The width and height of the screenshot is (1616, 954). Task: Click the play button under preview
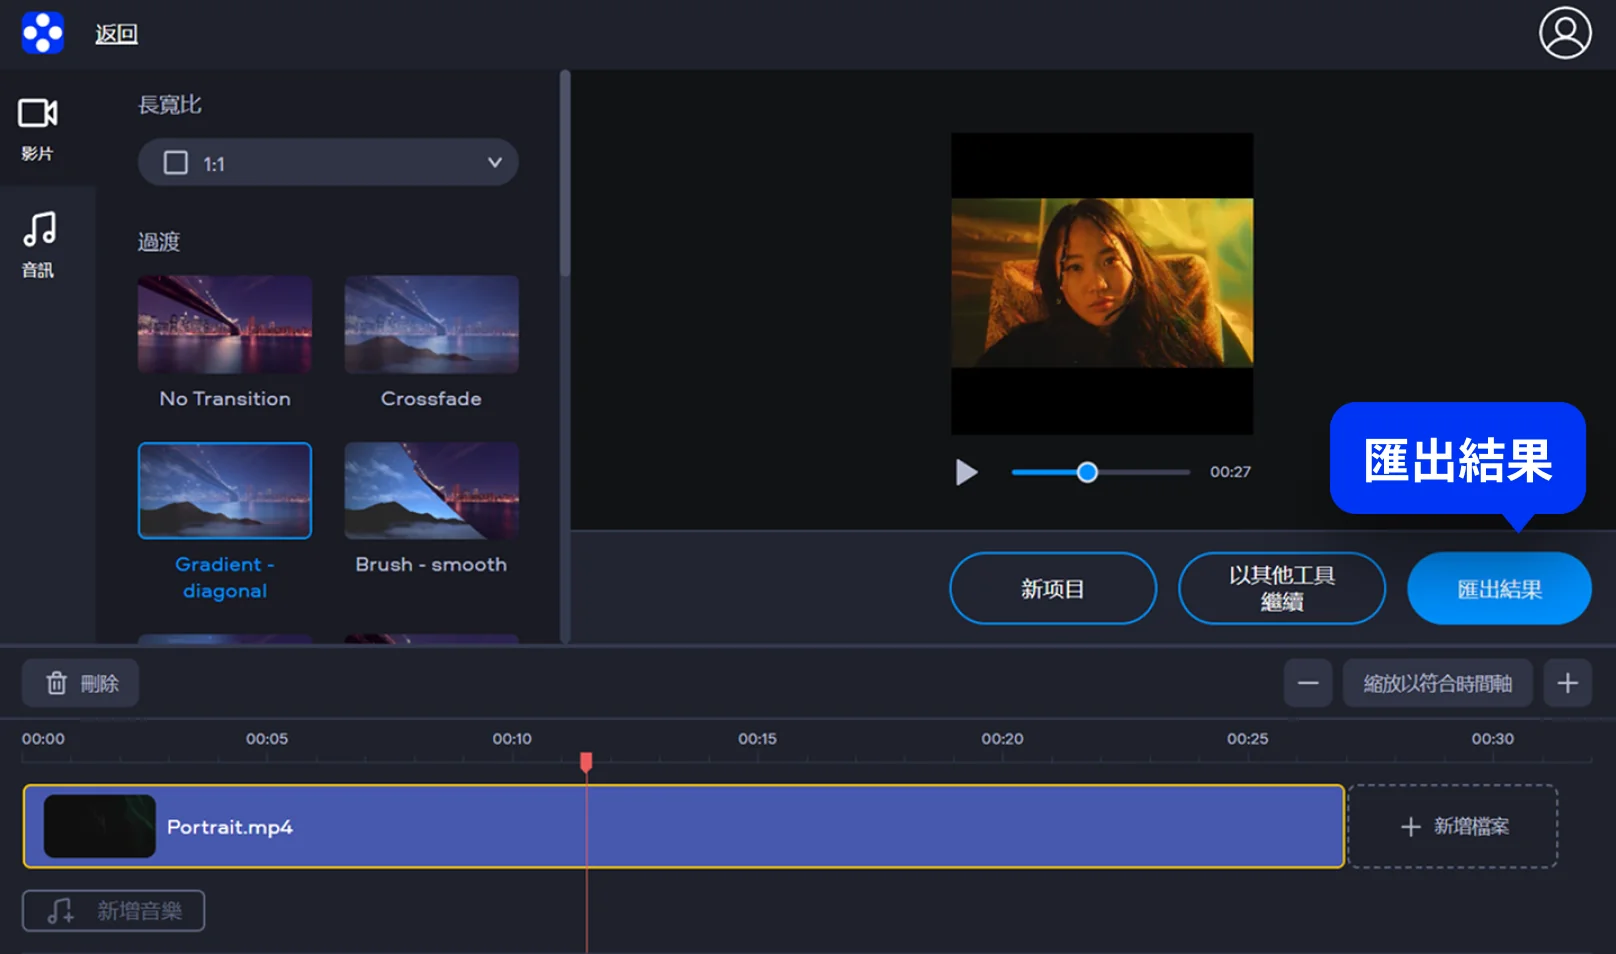pos(966,472)
